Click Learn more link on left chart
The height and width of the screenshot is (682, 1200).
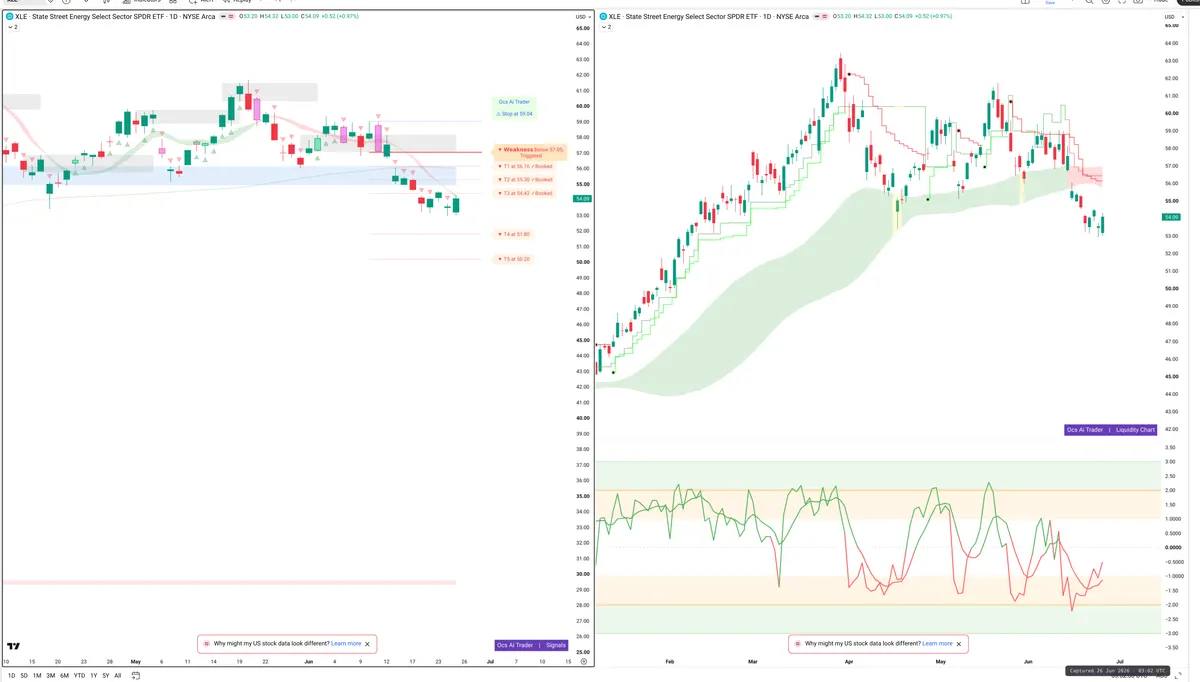[x=346, y=644]
